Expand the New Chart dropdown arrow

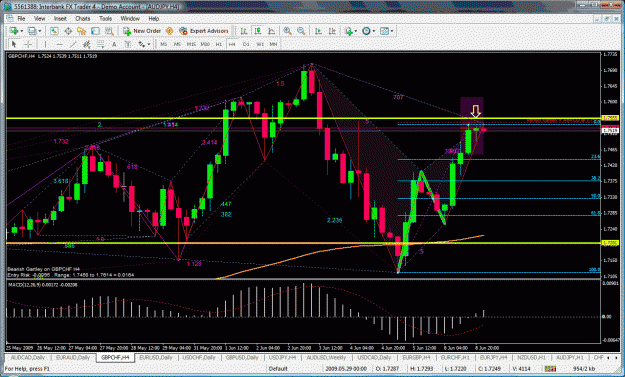pyautogui.click(x=22, y=31)
